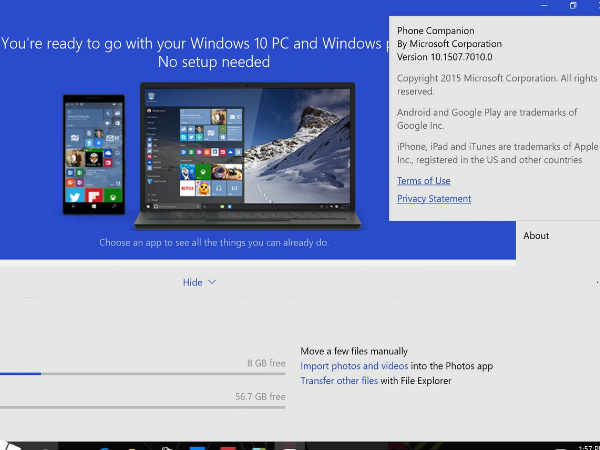Click the 'No setup needed' banner heading
Viewport: 600px width, 450px height.
(213, 62)
